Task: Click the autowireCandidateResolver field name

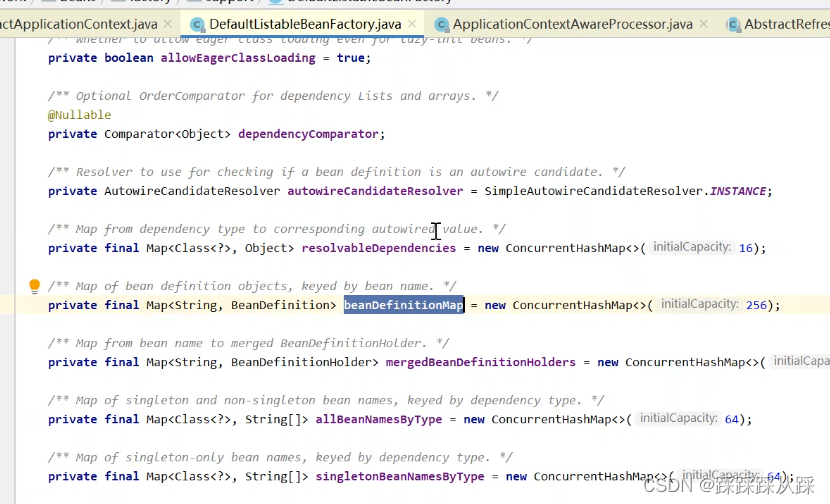Action: (x=375, y=191)
